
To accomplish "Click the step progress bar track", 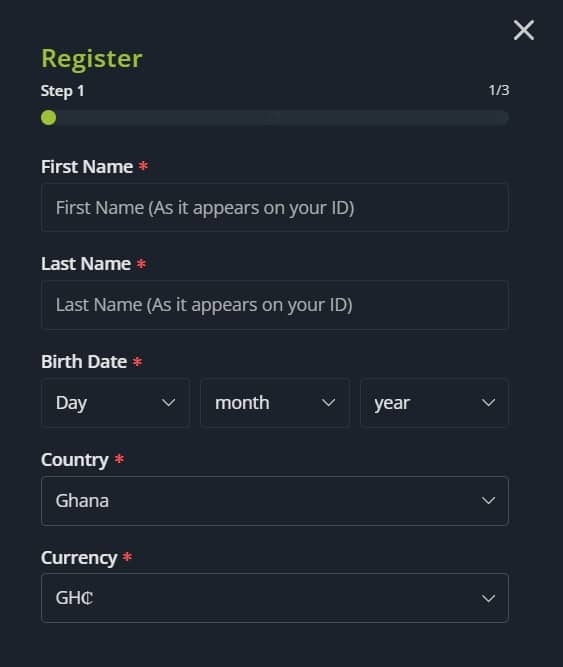I will [275, 118].
